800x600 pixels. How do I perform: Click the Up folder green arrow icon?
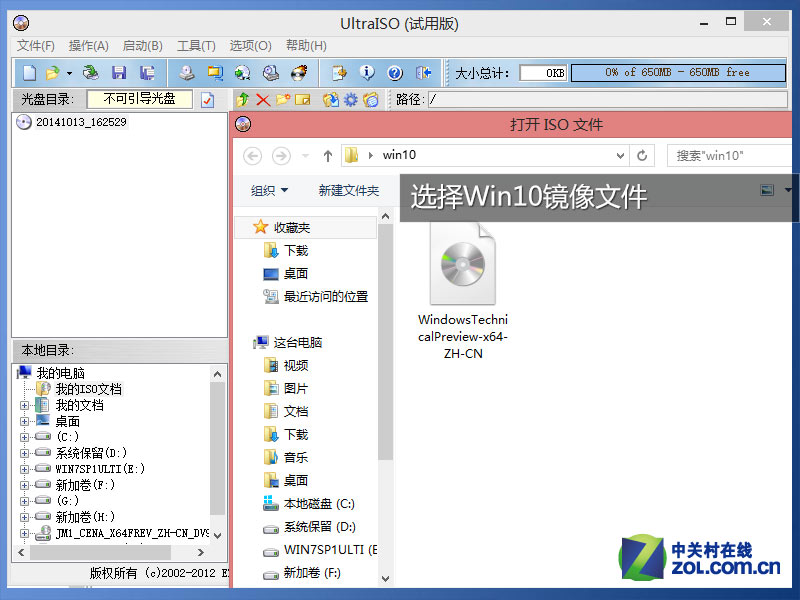pos(243,99)
